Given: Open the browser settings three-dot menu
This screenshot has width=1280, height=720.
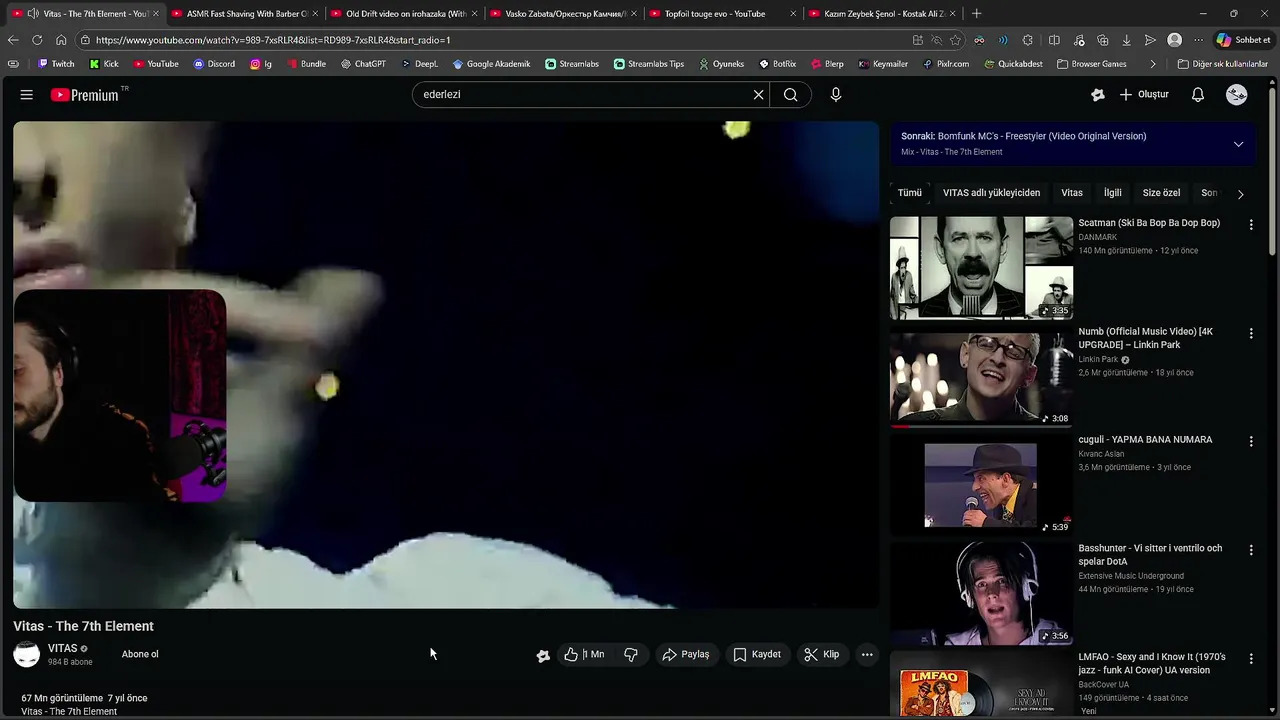Looking at the screenshot, I should tap(1199, 40).
